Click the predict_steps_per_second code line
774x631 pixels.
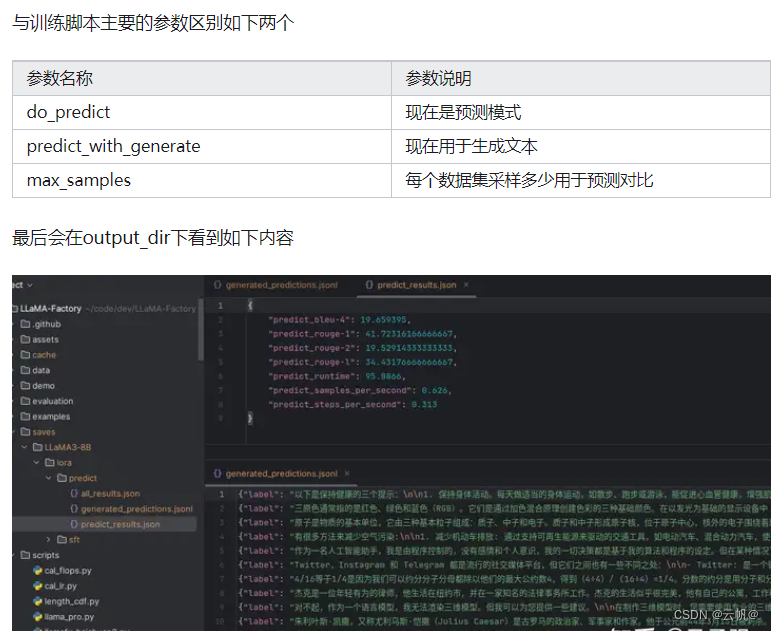352,404
